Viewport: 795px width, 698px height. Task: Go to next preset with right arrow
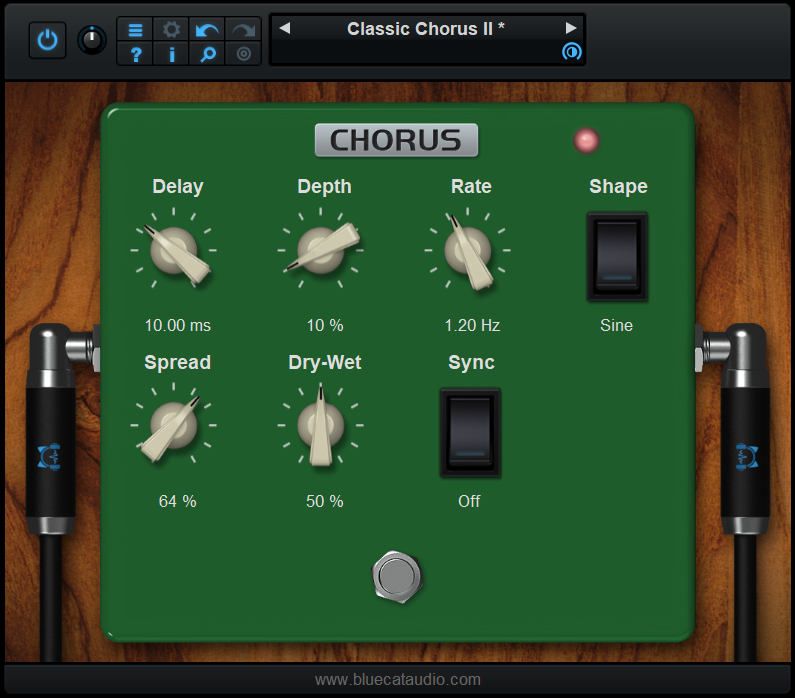571,28
